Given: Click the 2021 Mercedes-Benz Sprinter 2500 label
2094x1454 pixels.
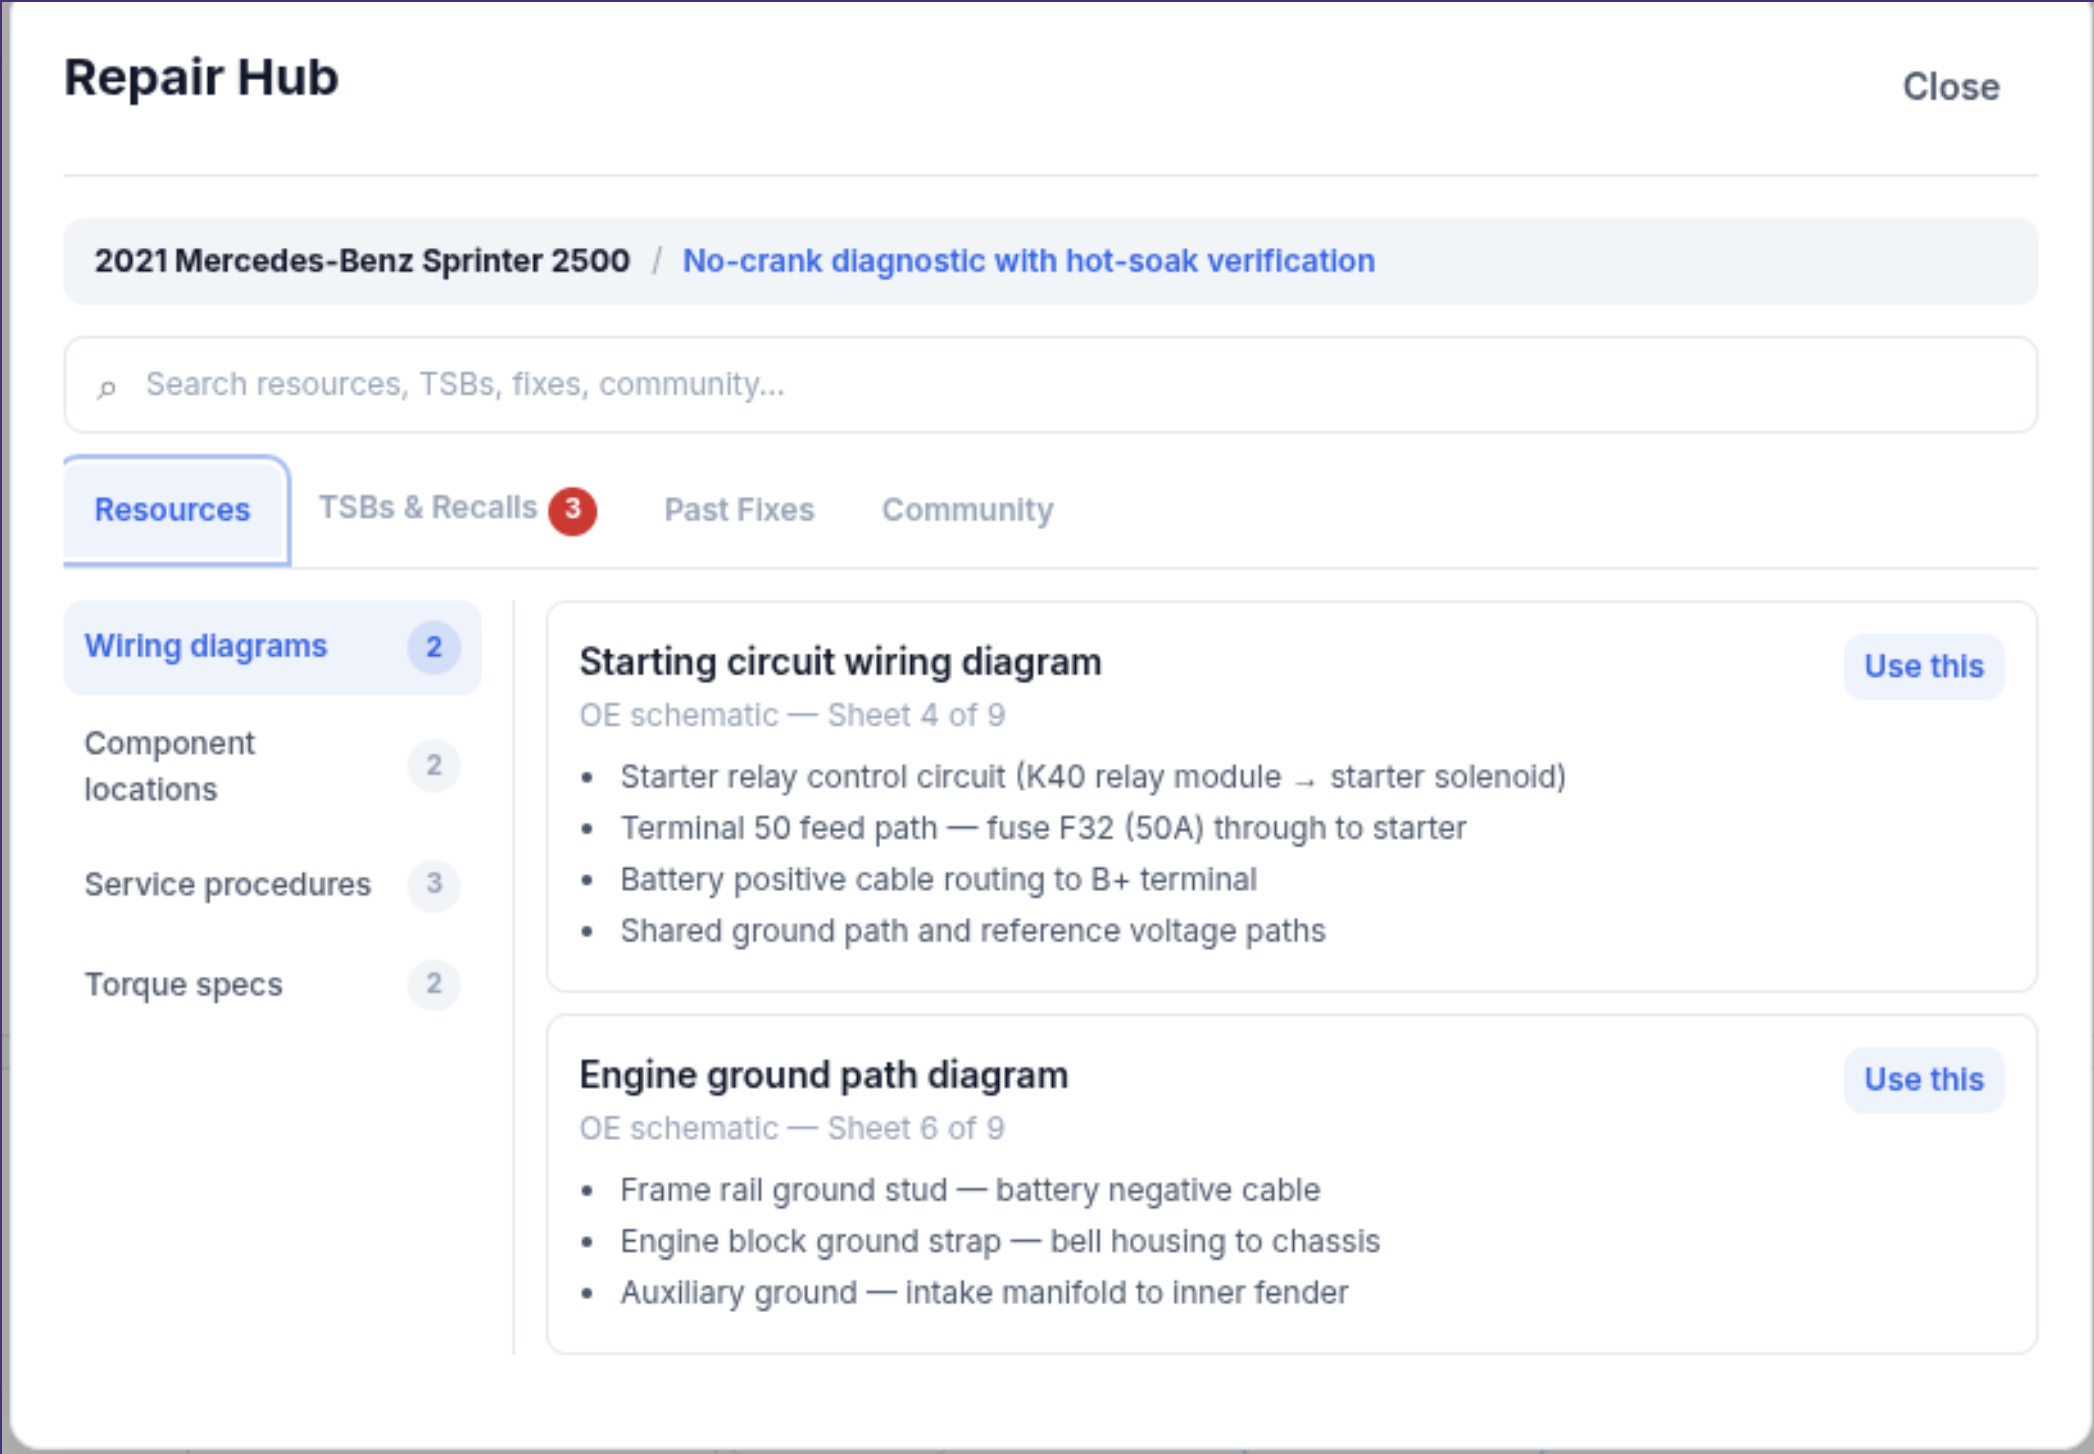Looking at the screenshot, I should click(362, 261).
